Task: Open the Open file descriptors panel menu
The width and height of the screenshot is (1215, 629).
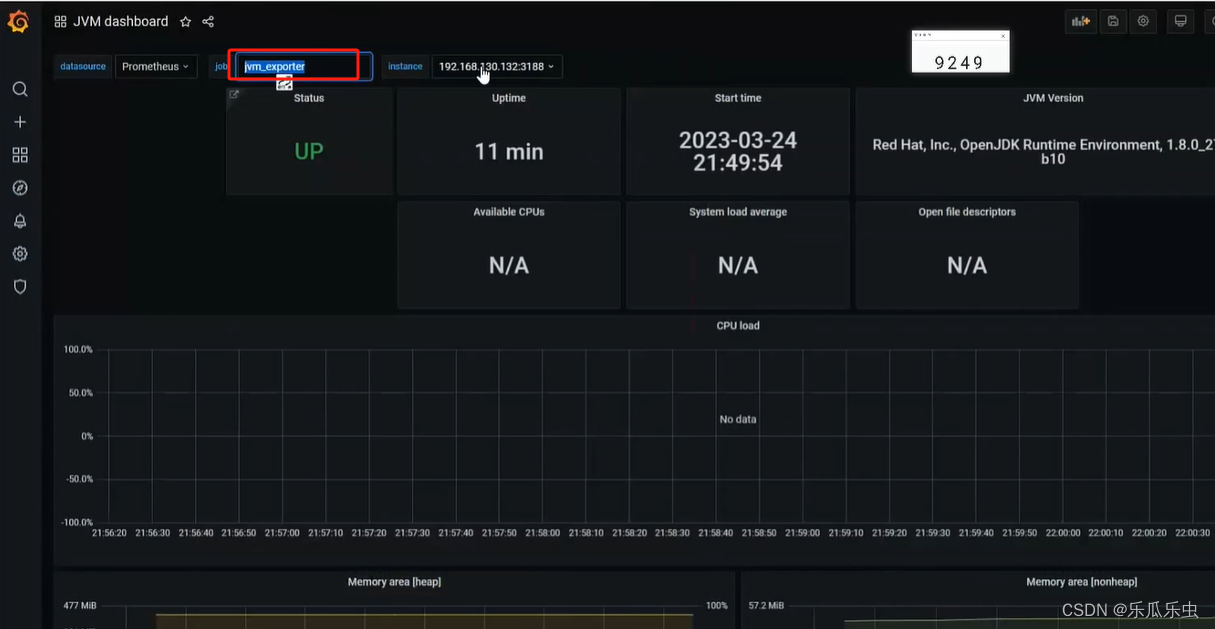Action: (967, 212)
